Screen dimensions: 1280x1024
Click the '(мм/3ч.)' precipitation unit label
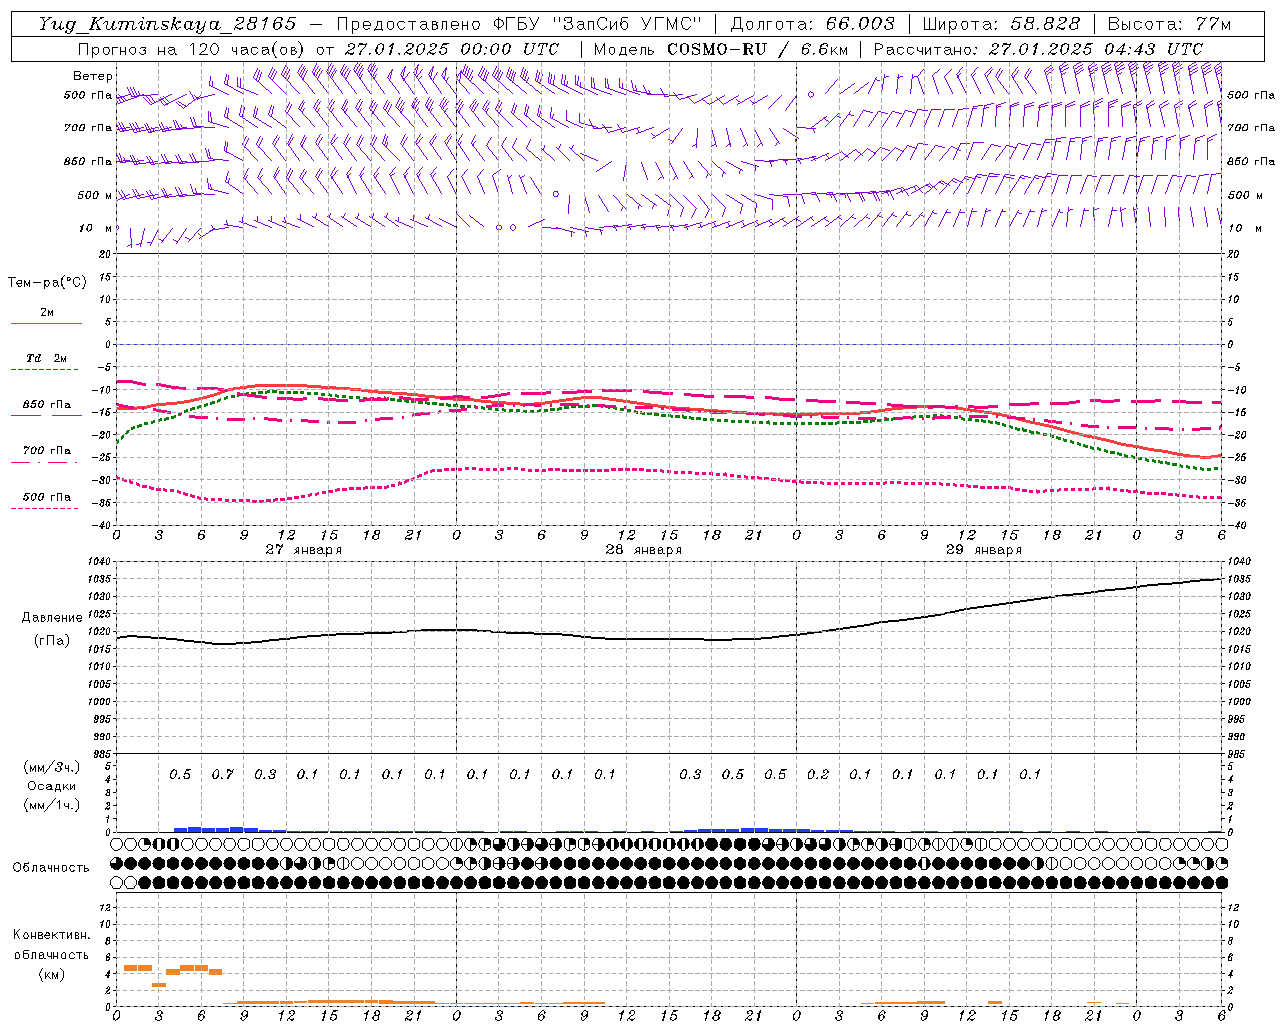tap(52, 767)
